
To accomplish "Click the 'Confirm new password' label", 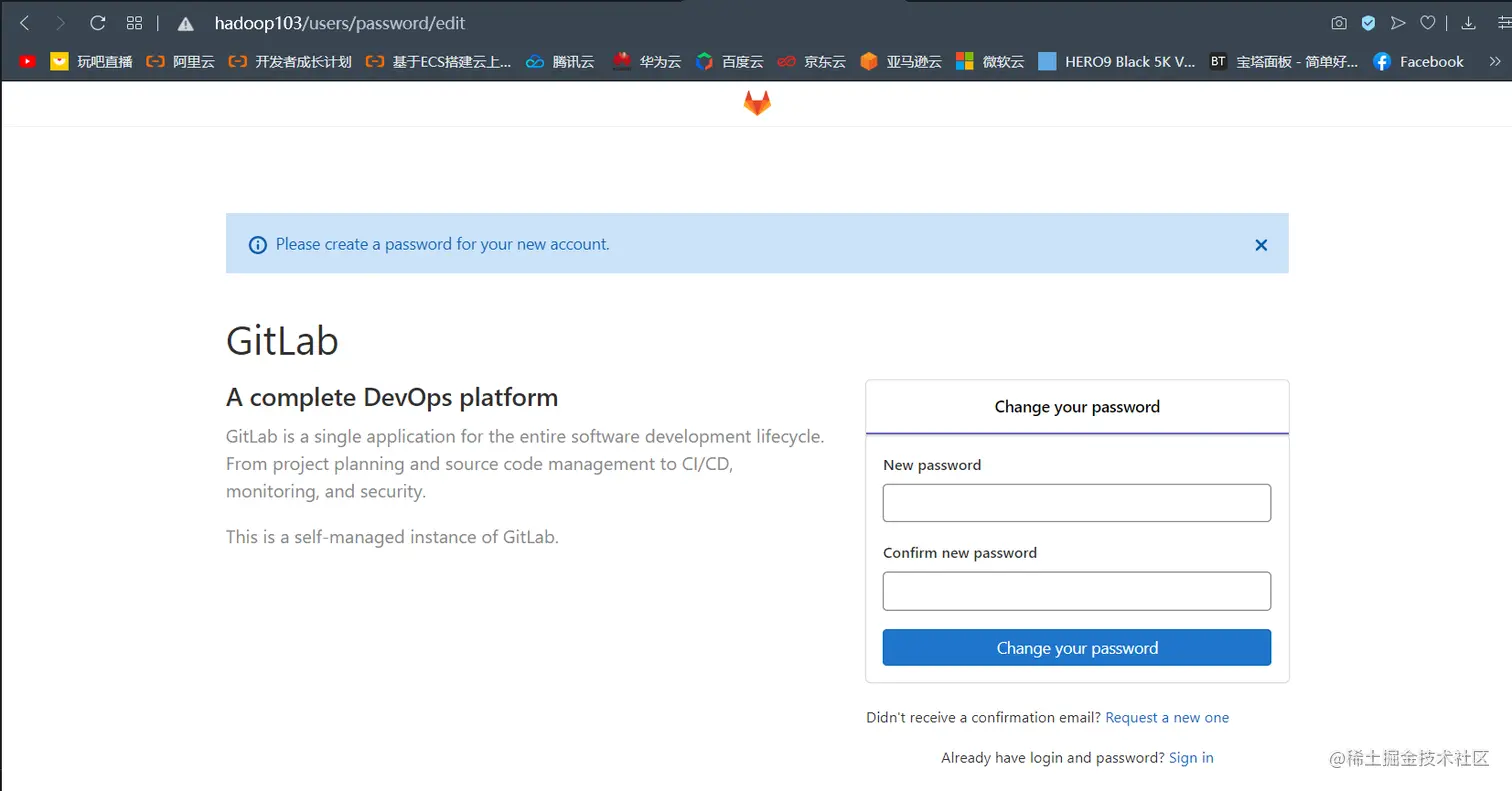I will pyautogui.click(x=960, y=553).
